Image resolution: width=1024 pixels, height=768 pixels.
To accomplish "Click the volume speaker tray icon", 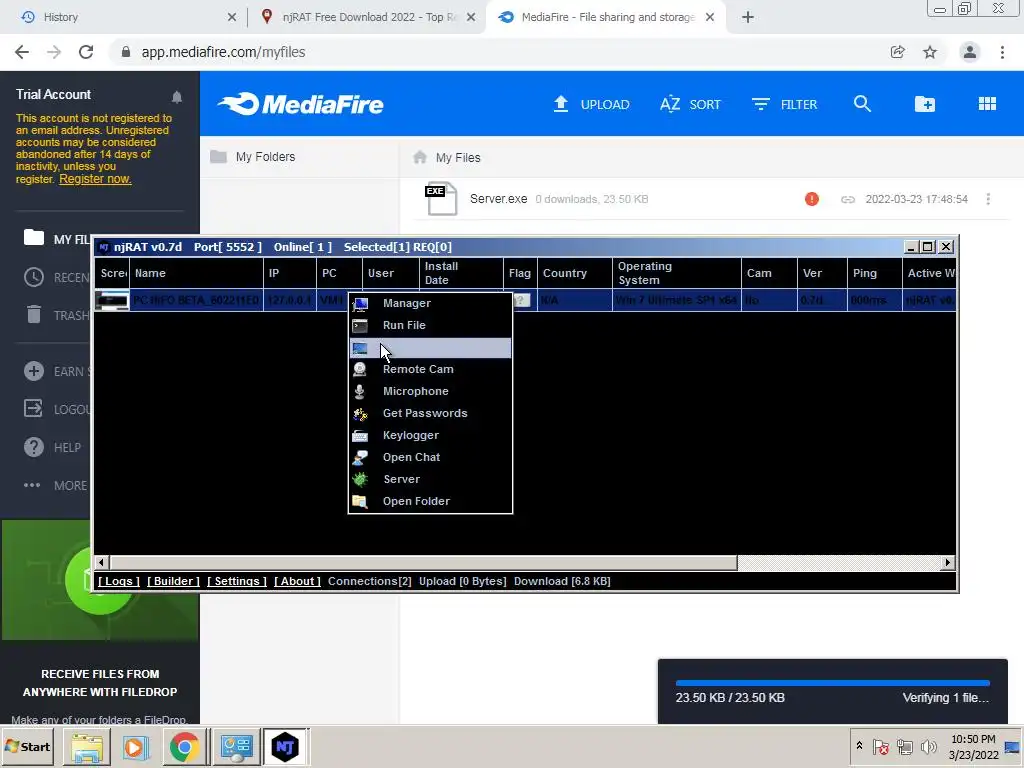I will (x=928, y=746).
